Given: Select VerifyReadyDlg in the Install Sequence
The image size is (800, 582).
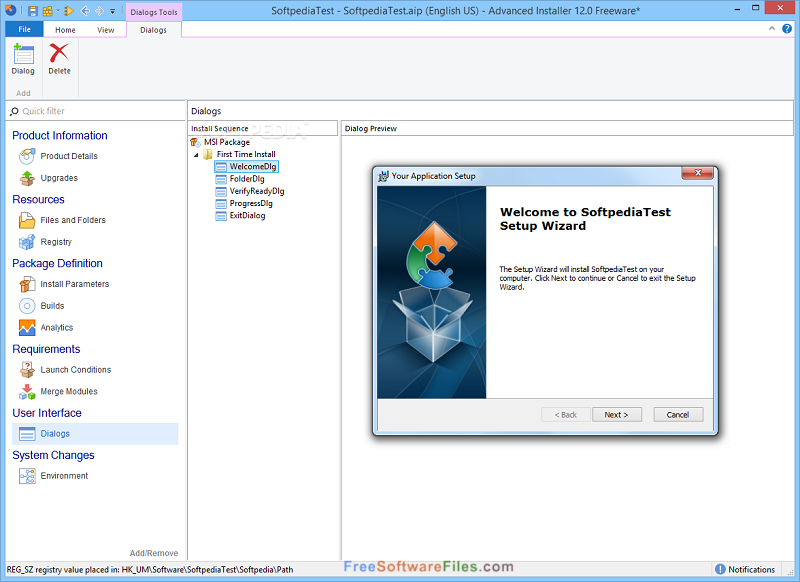Looking at the screenshot, I should coord(257,191).
